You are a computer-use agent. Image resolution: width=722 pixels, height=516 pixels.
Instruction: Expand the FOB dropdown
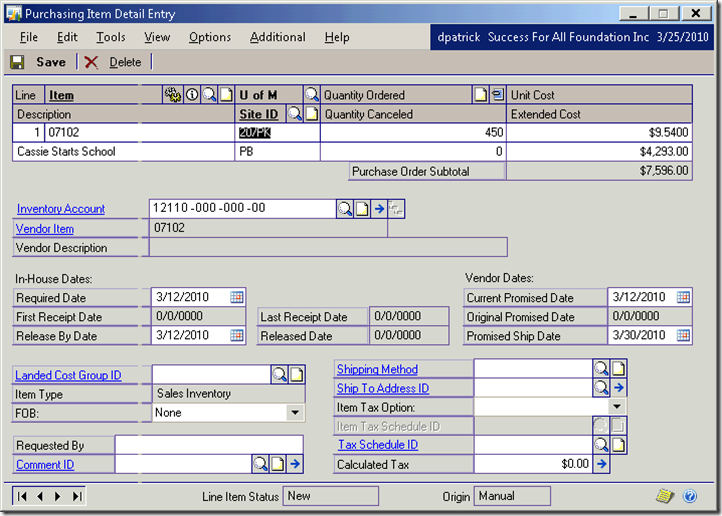tap(295, 412)
